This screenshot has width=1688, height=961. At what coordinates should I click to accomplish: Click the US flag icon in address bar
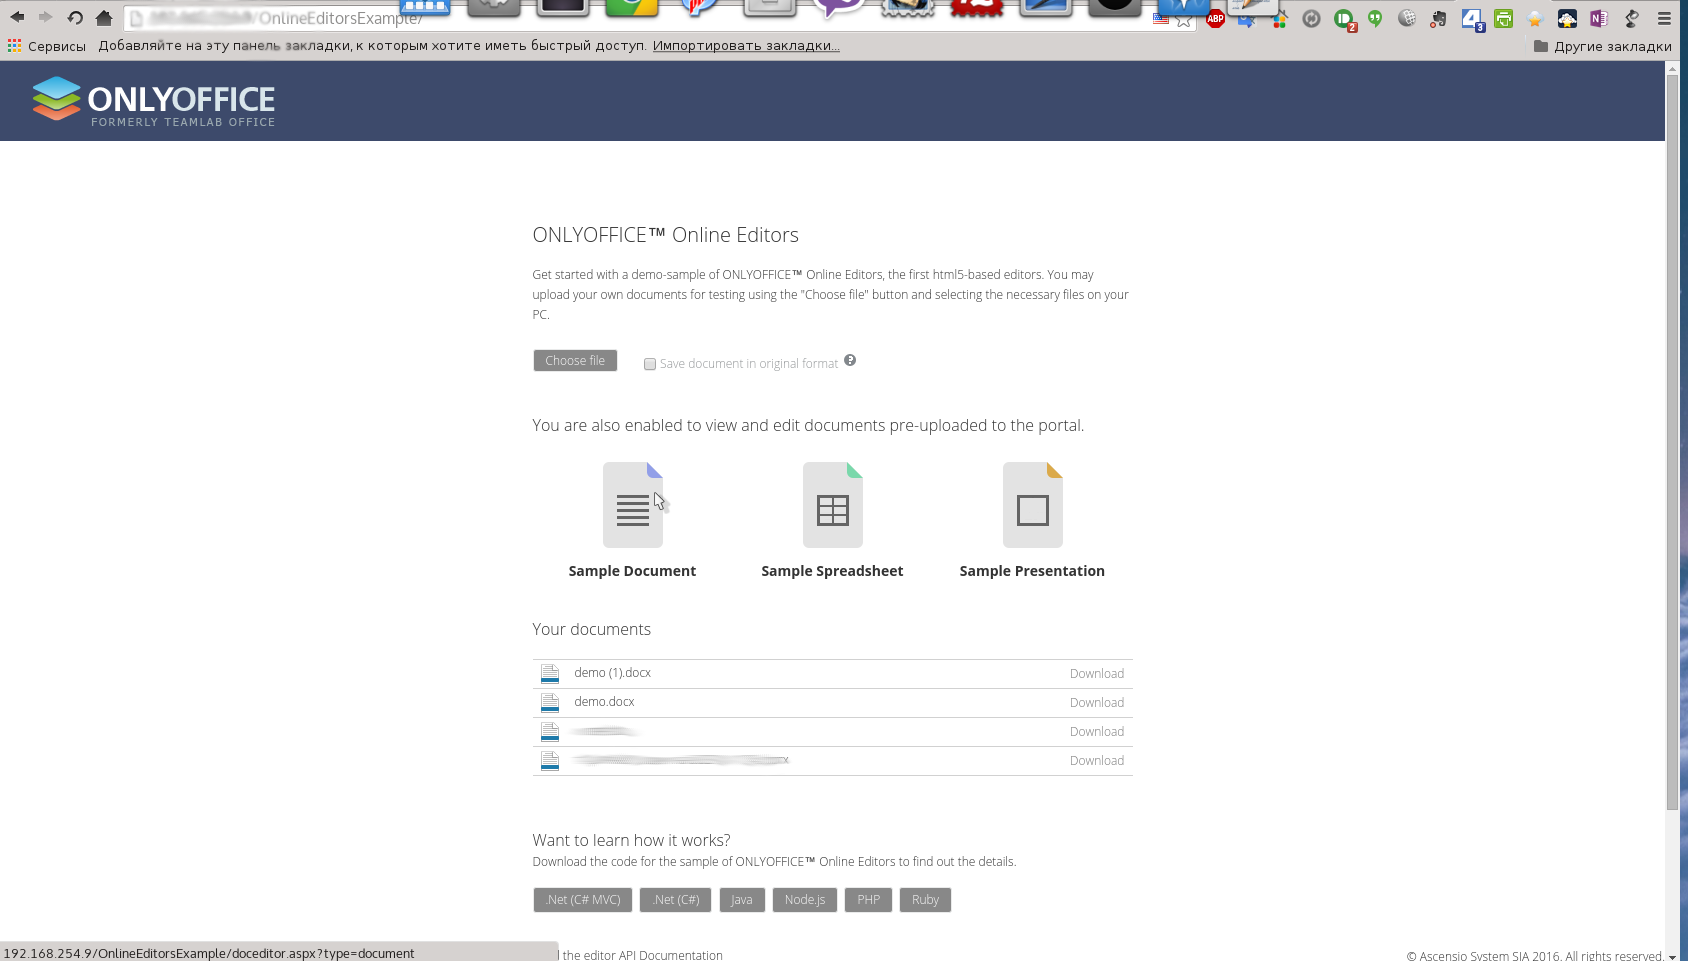1160,19
